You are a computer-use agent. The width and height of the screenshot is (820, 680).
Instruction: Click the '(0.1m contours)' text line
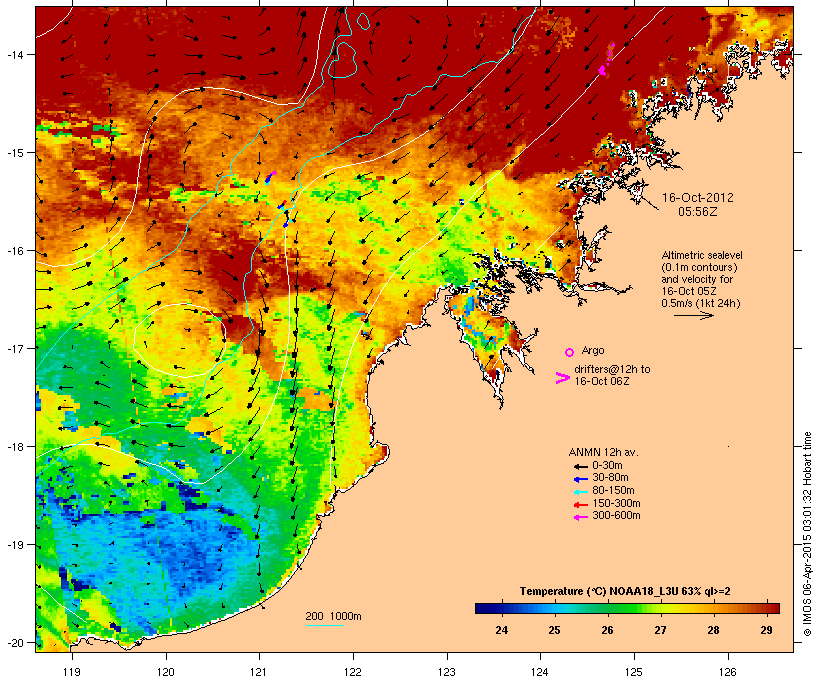(x=699, y=267)
